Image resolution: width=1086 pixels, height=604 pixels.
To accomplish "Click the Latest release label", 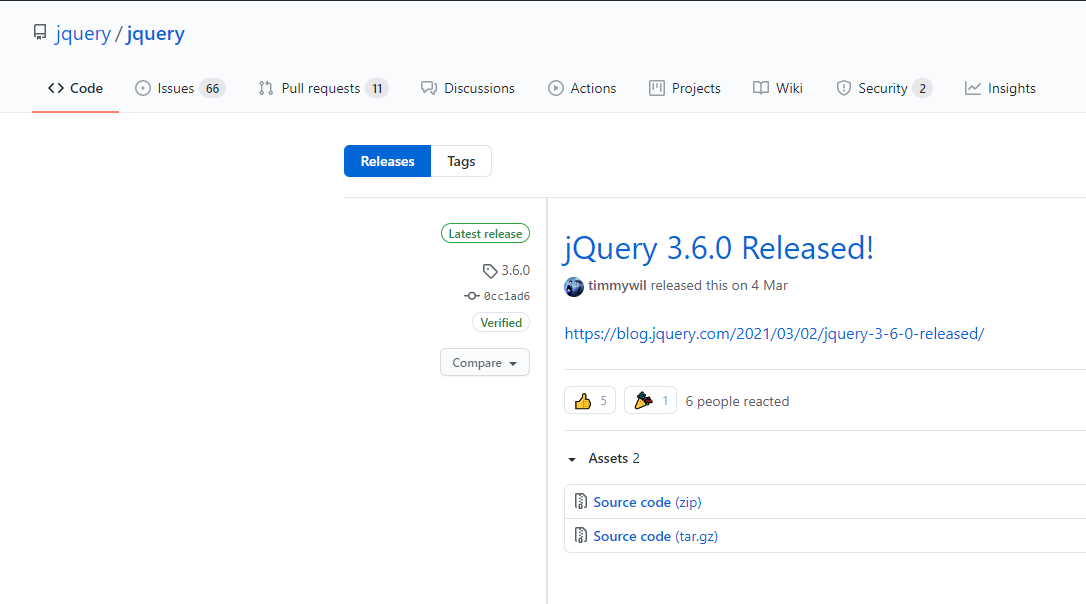I will [x=486, y=233].
